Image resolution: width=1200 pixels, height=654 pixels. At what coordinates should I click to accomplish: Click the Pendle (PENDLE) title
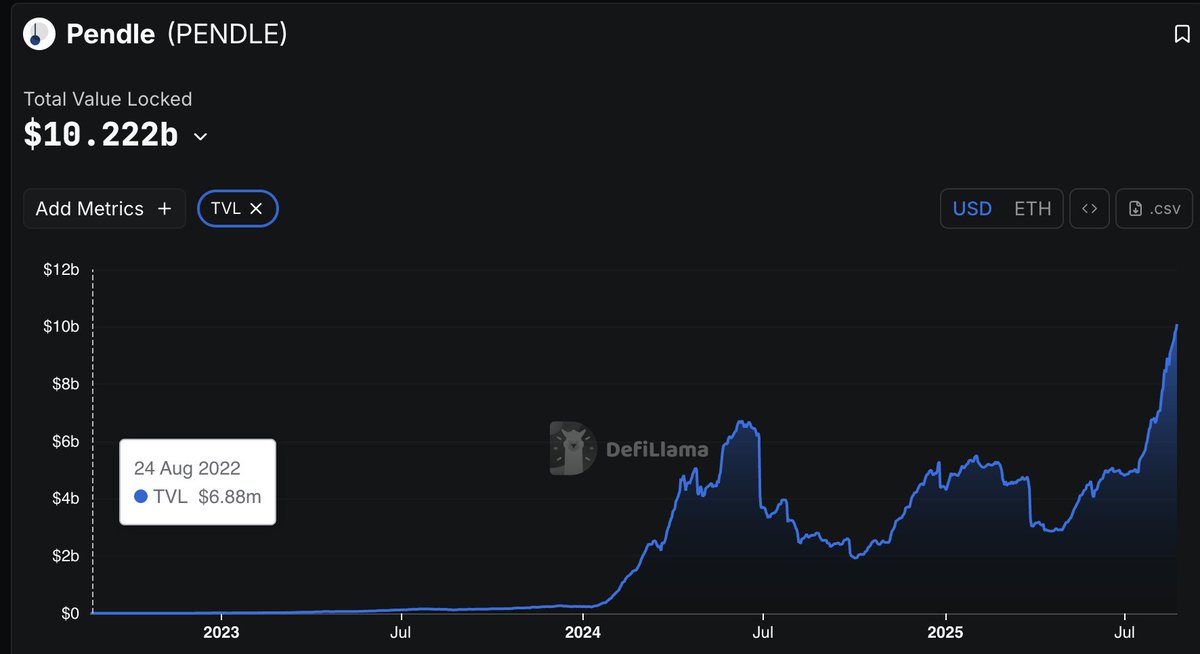(x=177, y=34)
